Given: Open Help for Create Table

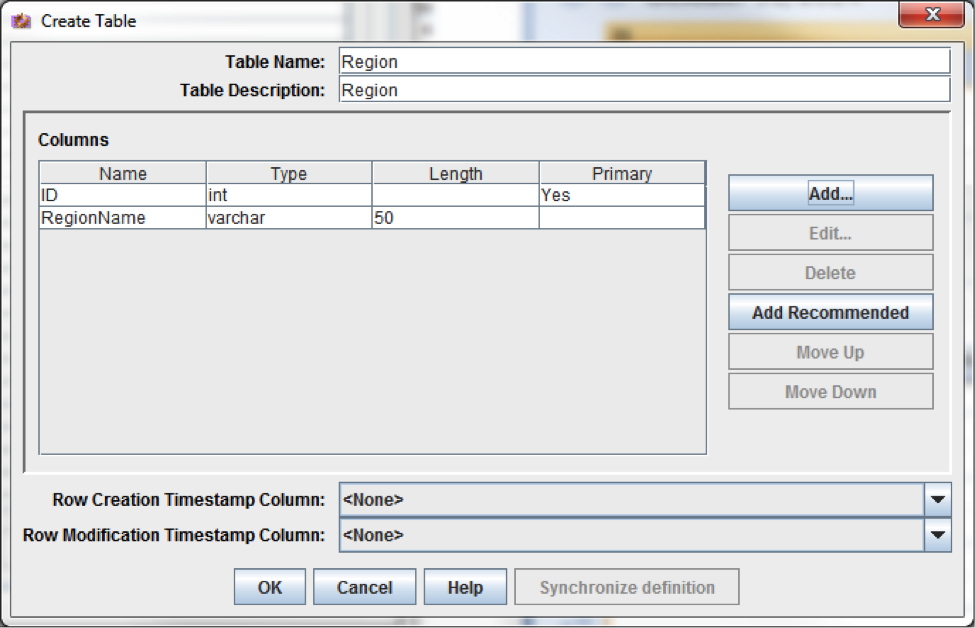Looking at the screenshot, I should [465, 587].
